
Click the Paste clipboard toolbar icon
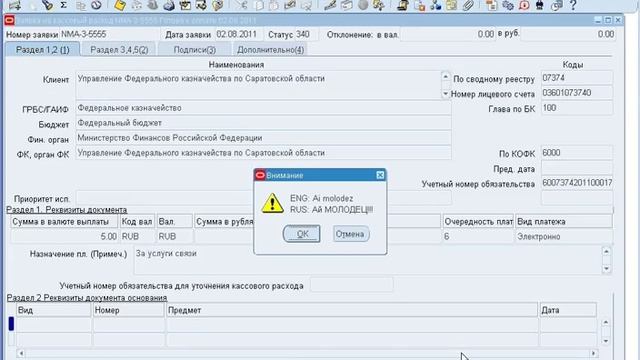point(274,5)
